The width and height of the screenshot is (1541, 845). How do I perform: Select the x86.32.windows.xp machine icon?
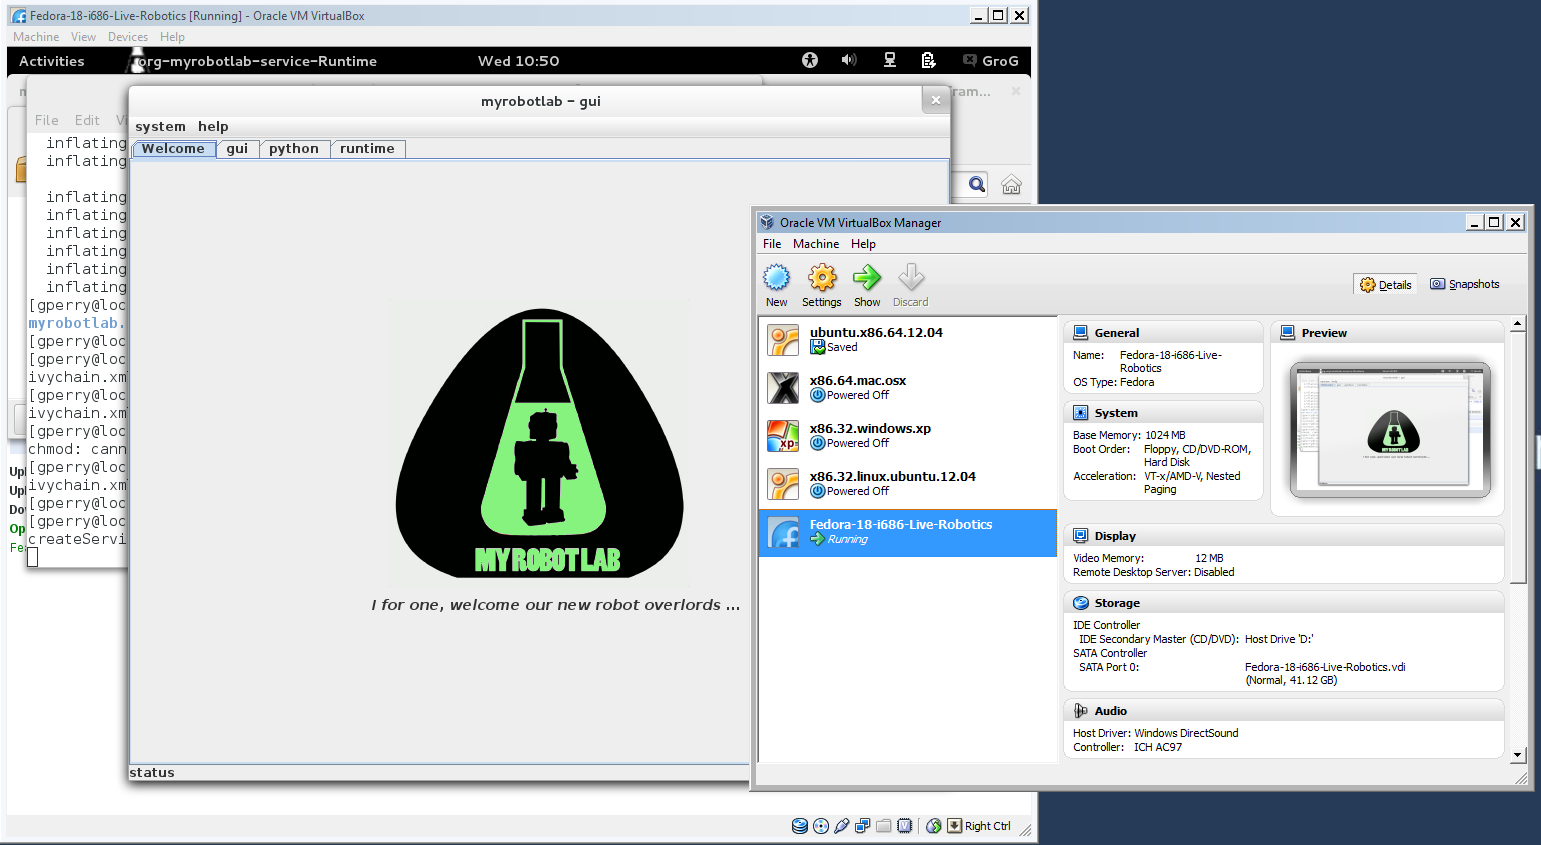click(783, 436)
